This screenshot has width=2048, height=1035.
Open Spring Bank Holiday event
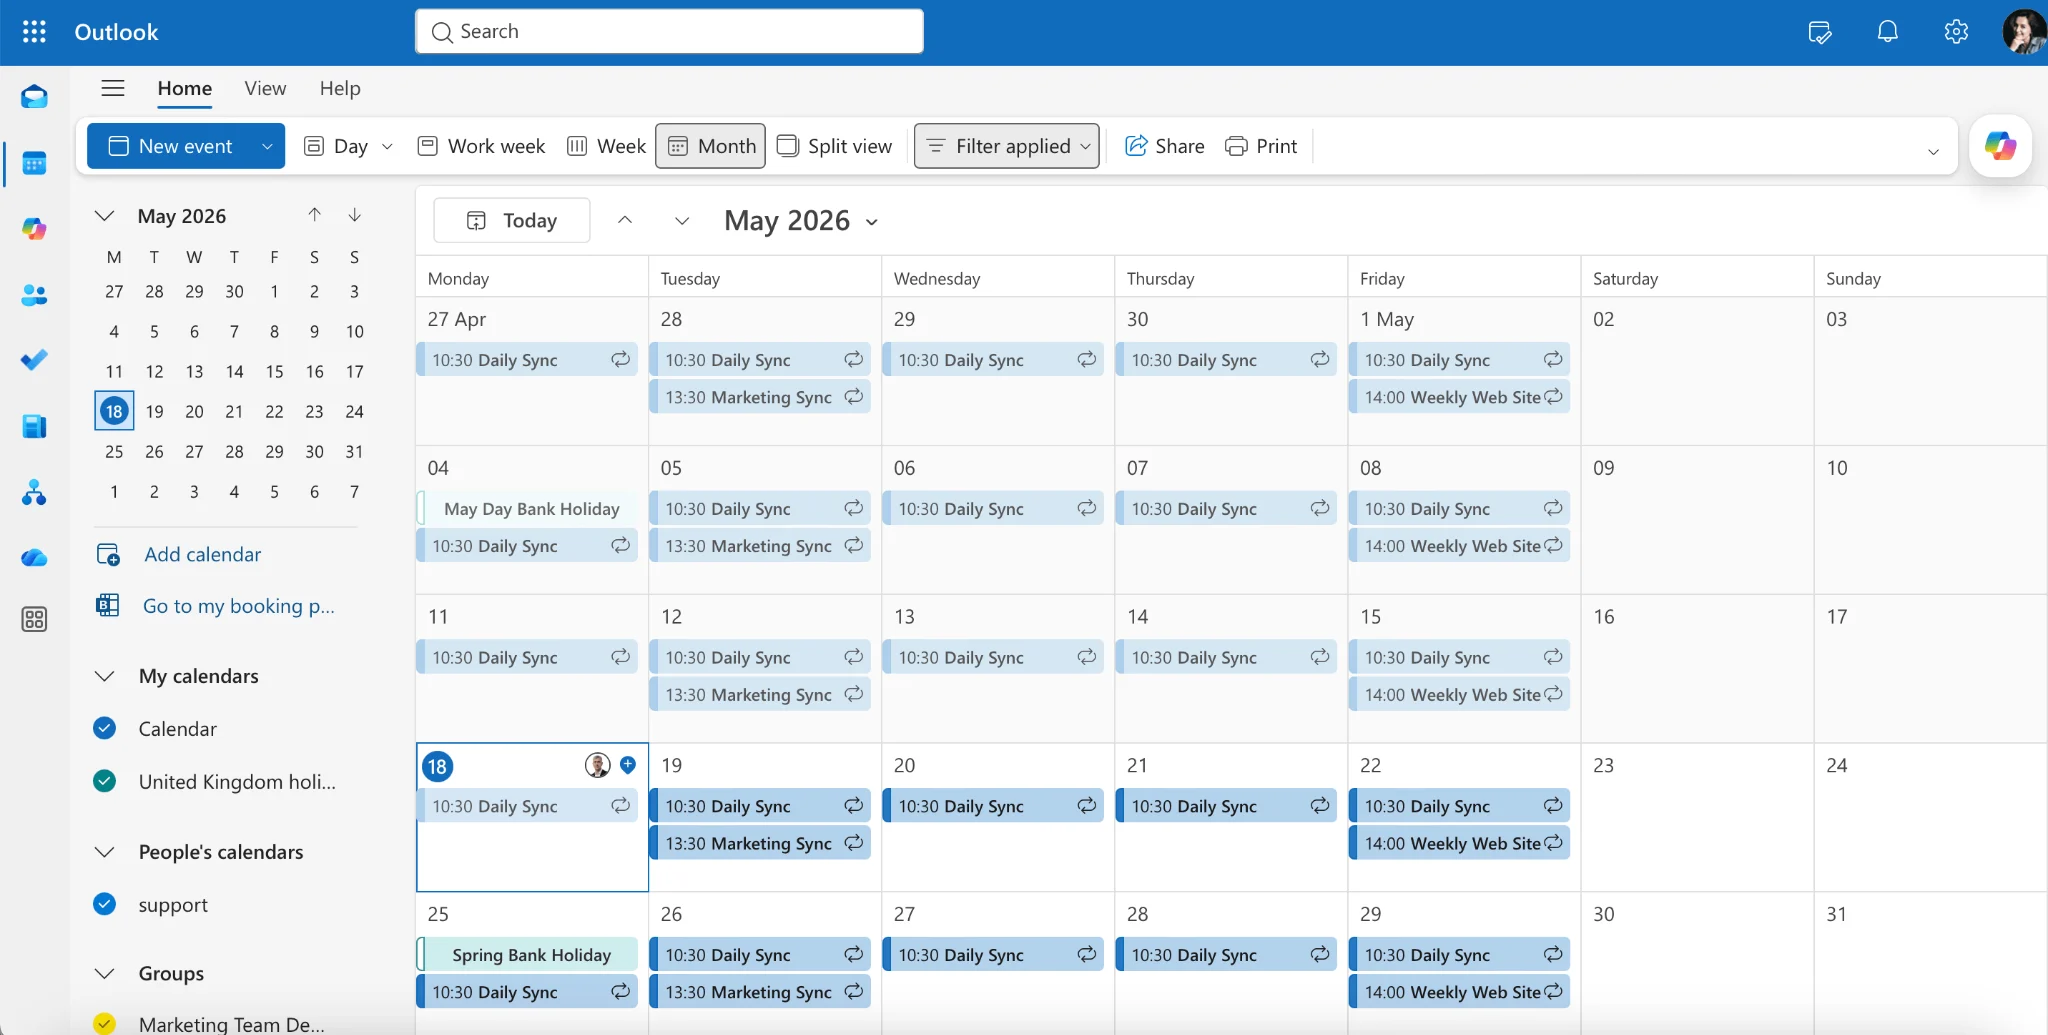(528, 954)
